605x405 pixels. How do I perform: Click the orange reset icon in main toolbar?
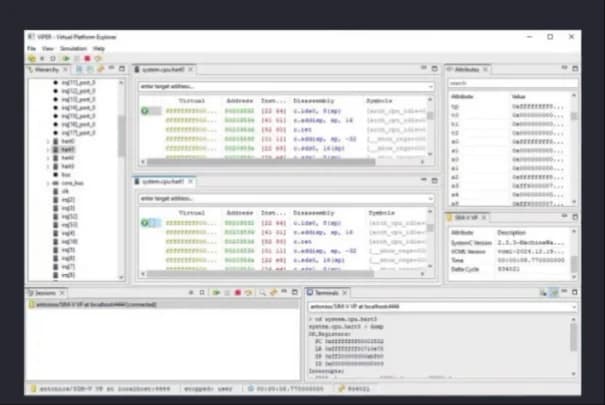coord(98,59)
